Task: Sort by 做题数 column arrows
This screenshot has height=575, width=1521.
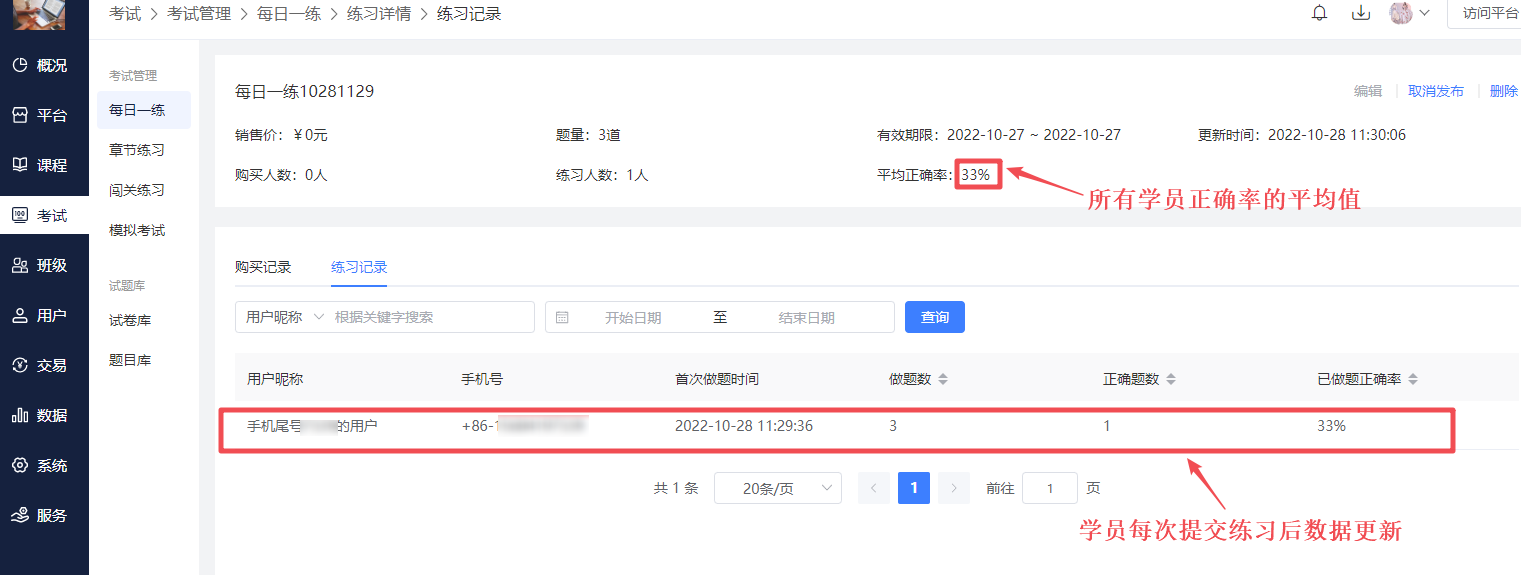Action: (x=942, y=380)
